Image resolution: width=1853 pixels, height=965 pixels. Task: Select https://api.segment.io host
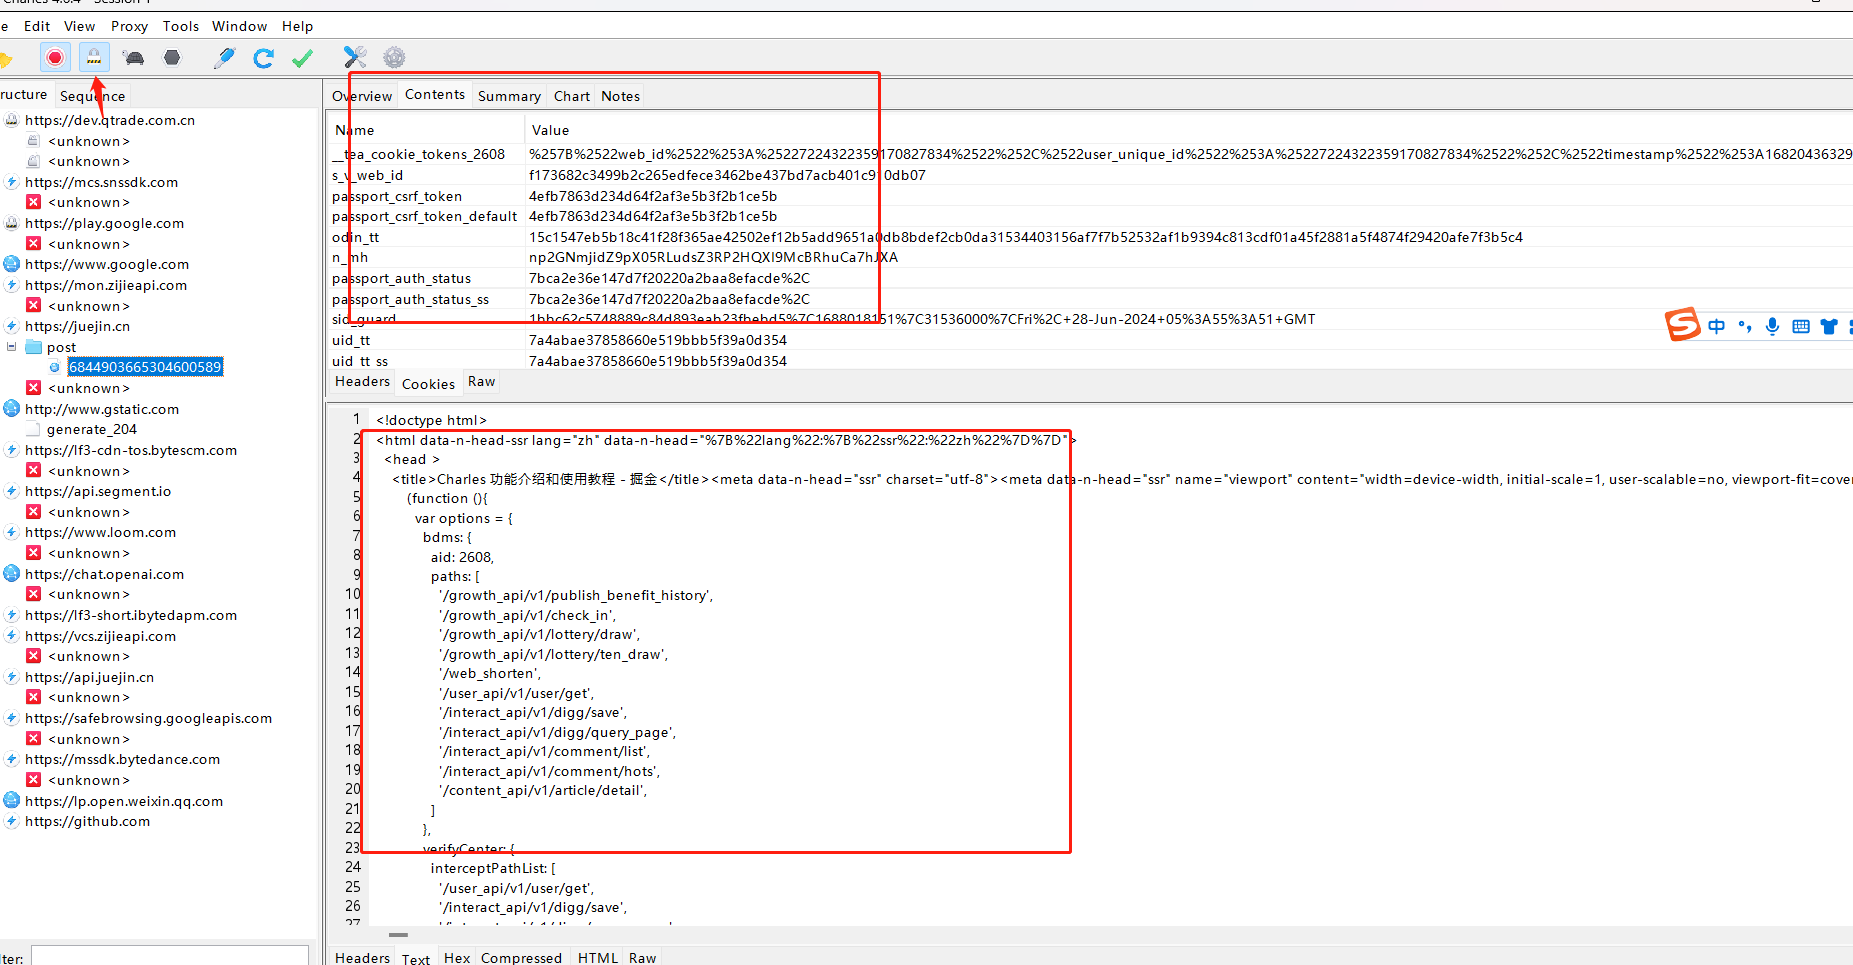click(98, 491)
